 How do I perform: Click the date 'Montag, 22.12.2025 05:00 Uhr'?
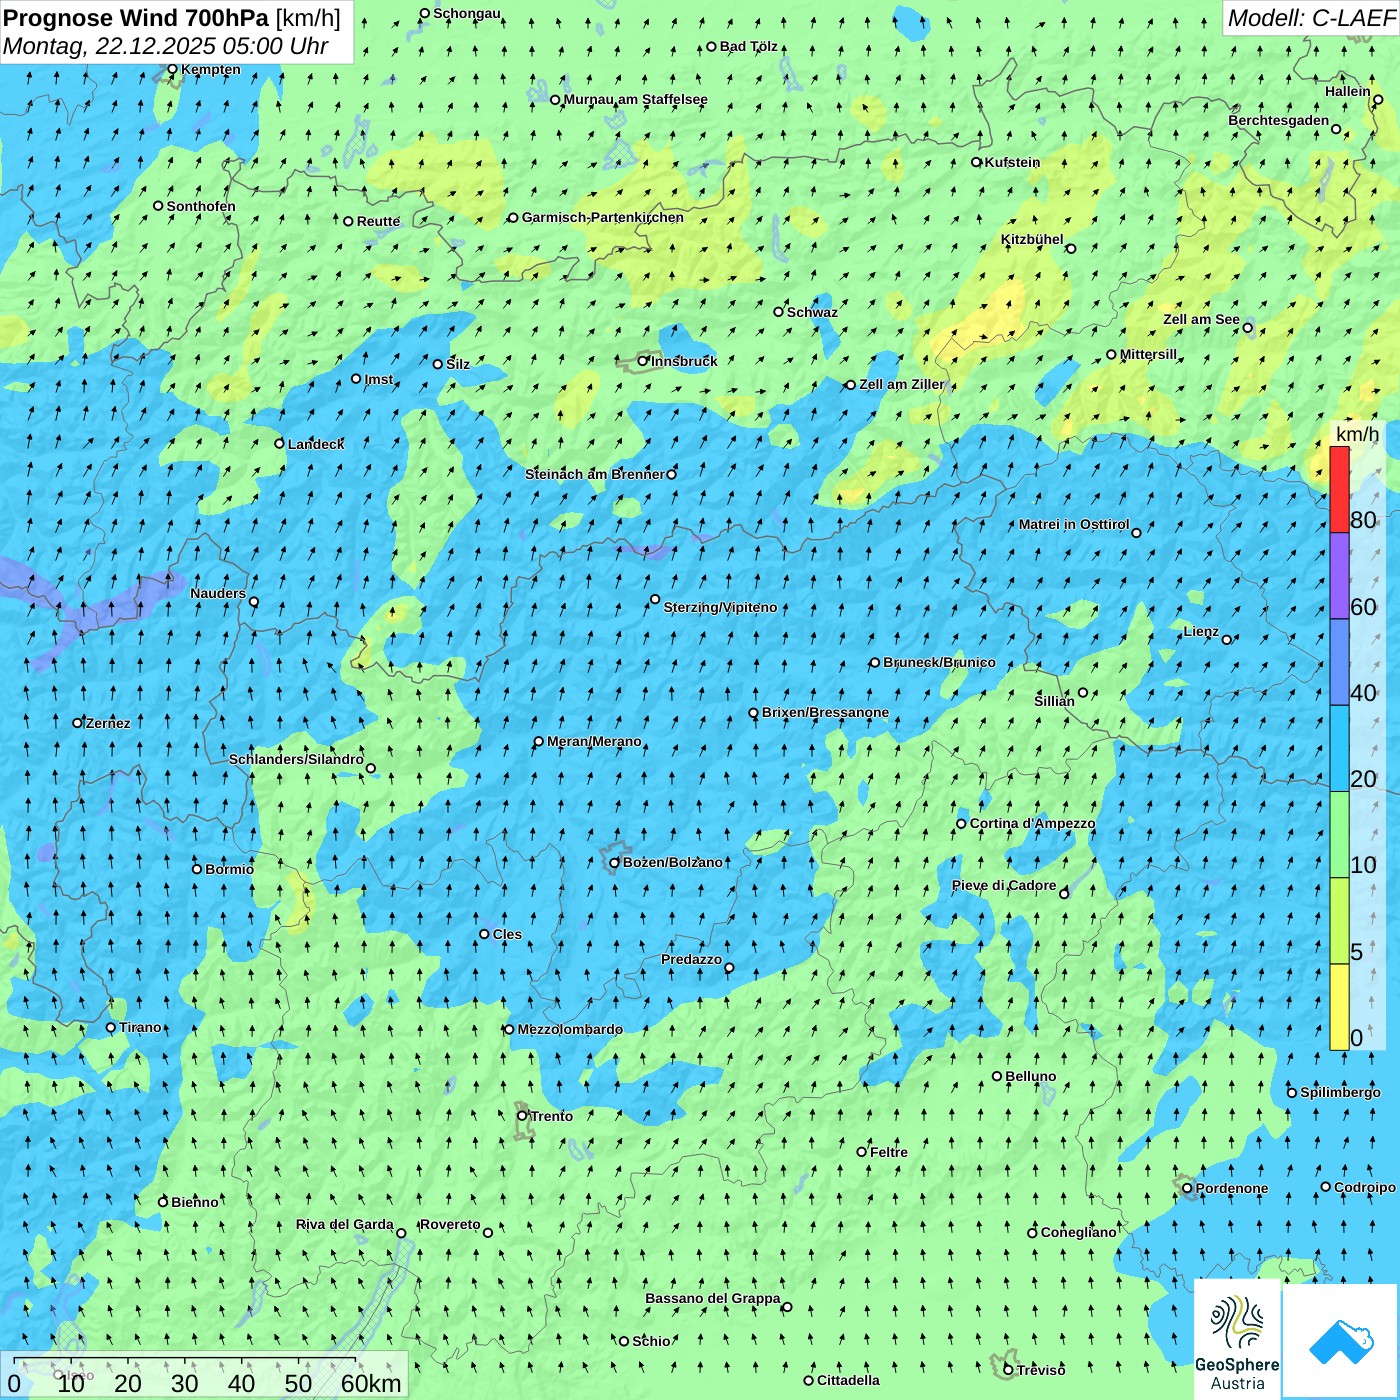pos(166,46)
